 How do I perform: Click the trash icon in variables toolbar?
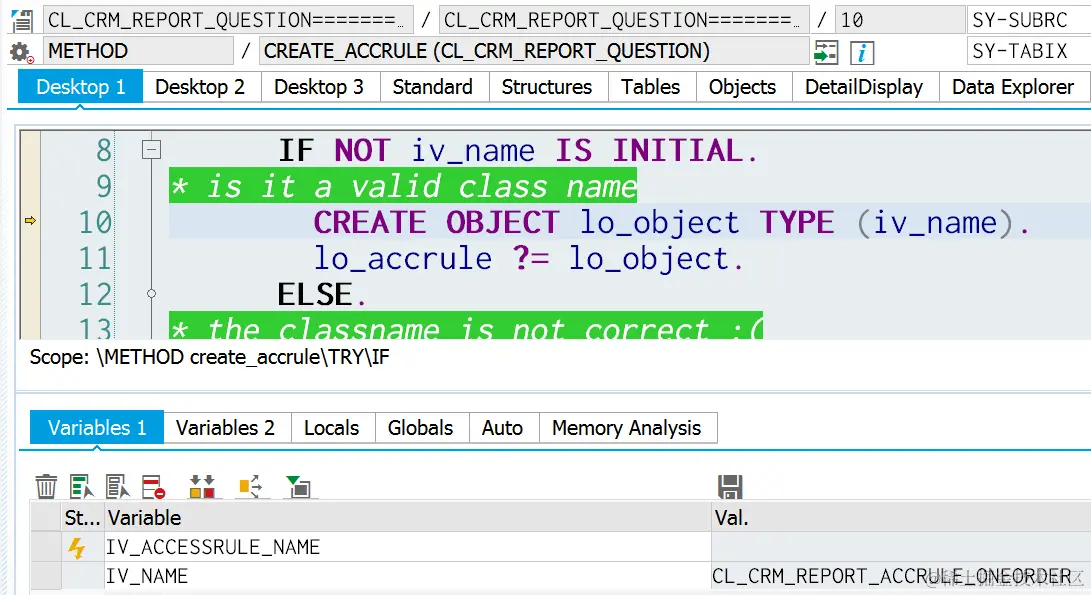(46, 486)
